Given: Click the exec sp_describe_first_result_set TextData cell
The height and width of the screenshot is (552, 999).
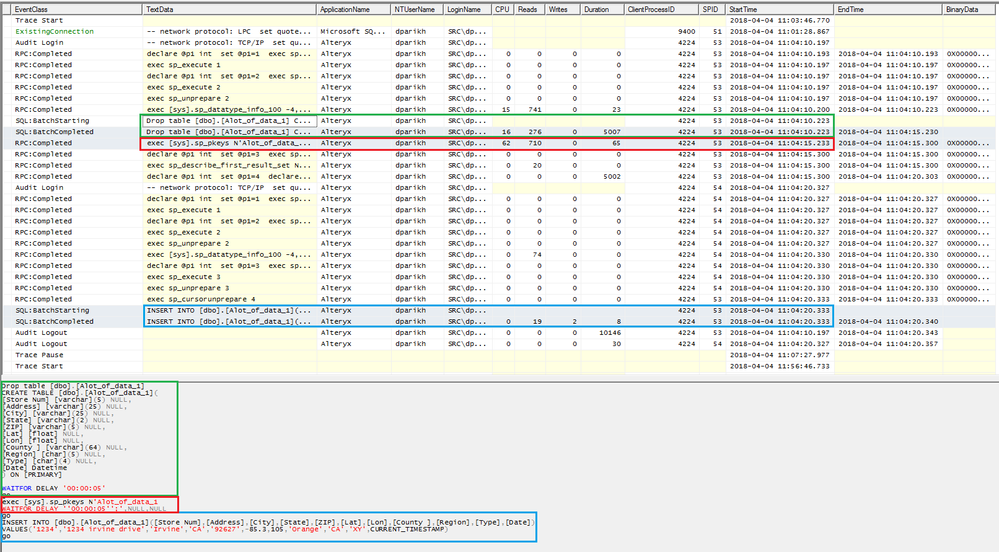Looking at the screenshot, I should click(229, 165).
